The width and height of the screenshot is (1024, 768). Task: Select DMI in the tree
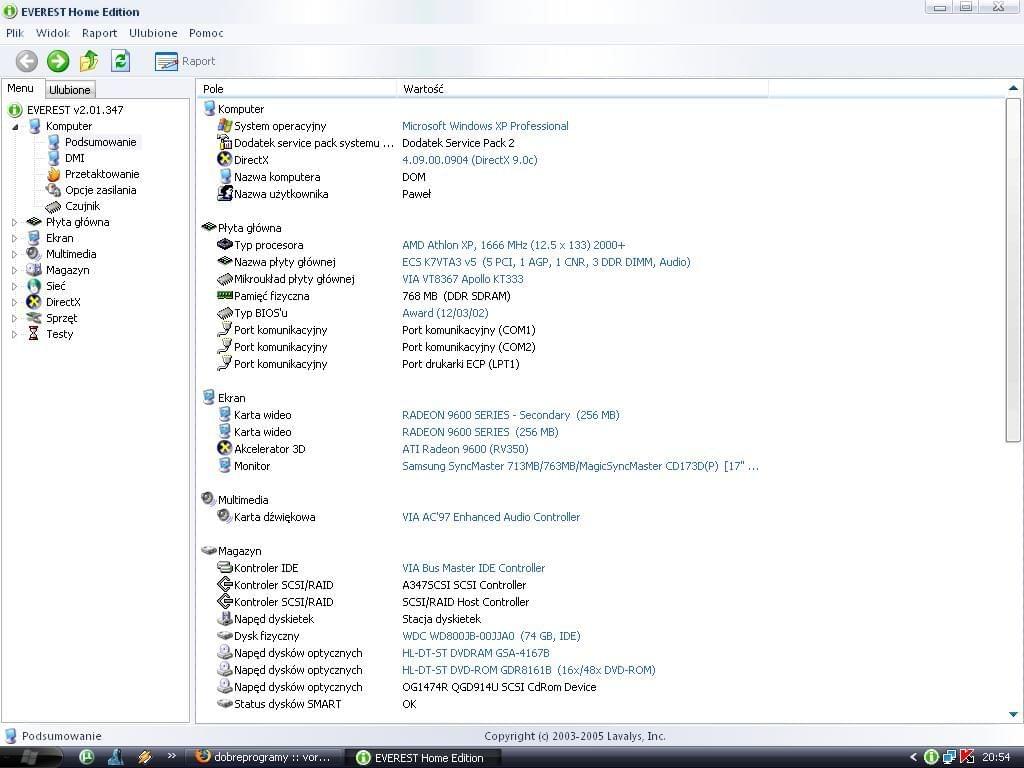click(x=74, y=158)
